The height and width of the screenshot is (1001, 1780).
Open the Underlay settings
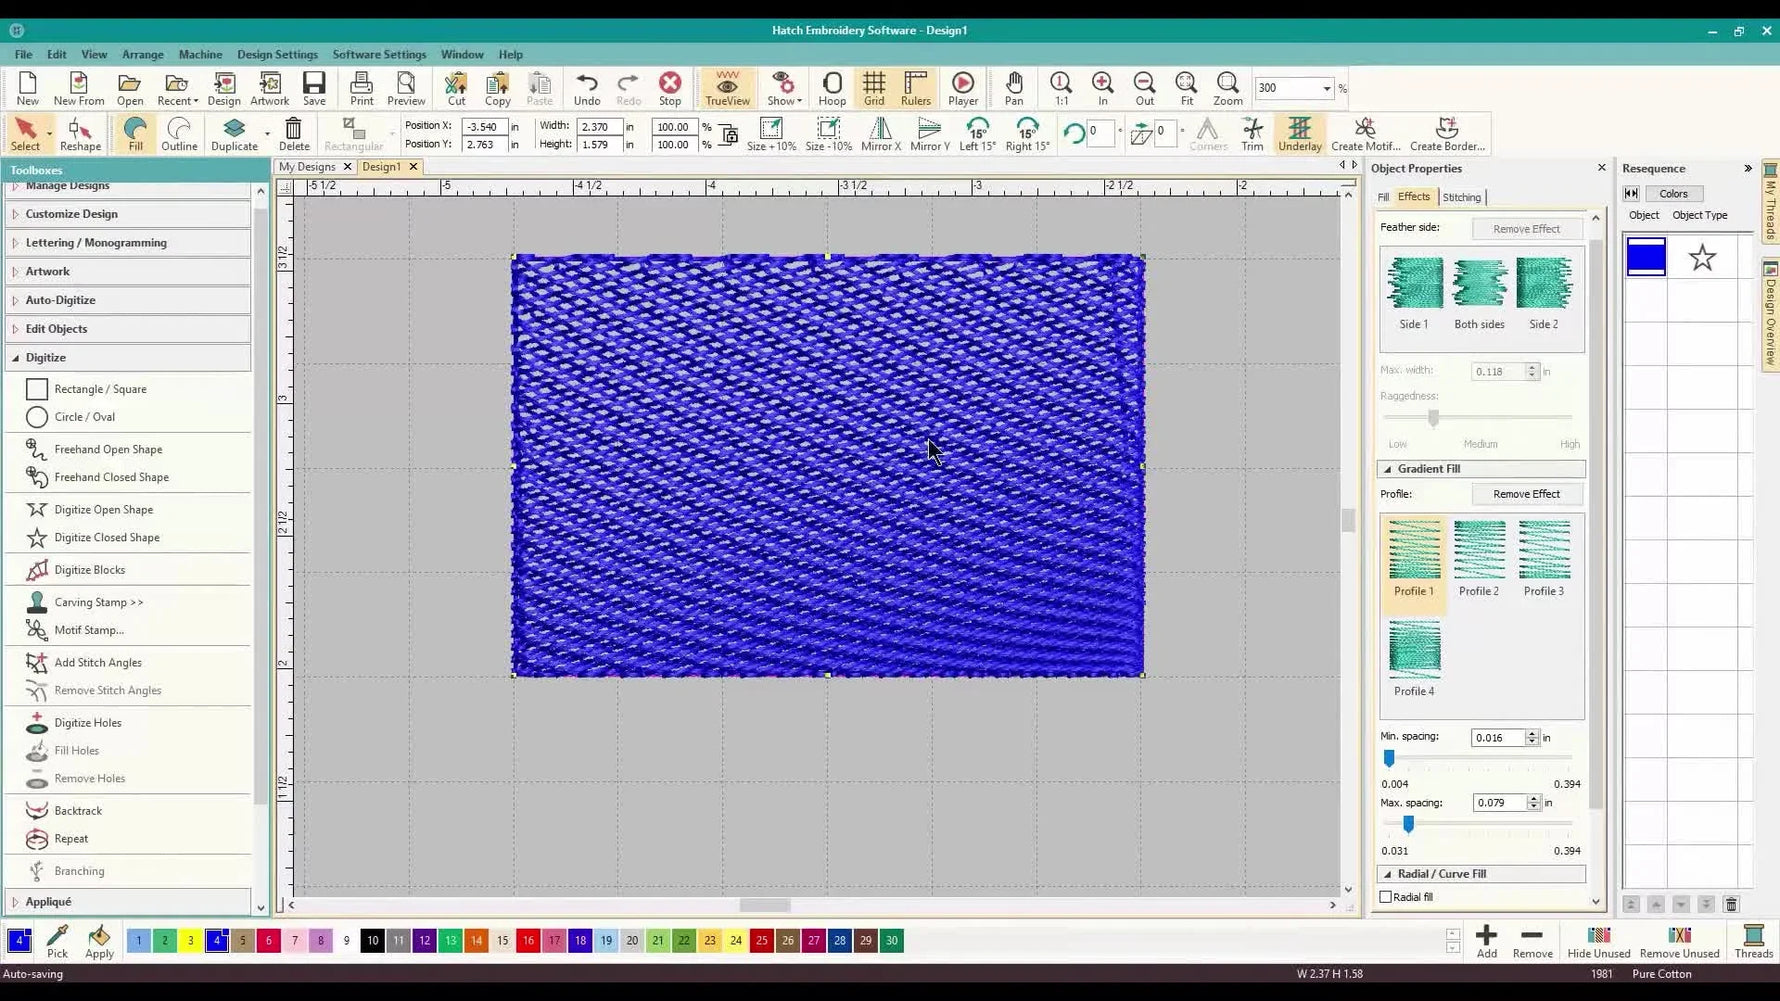click(1299, 133)
